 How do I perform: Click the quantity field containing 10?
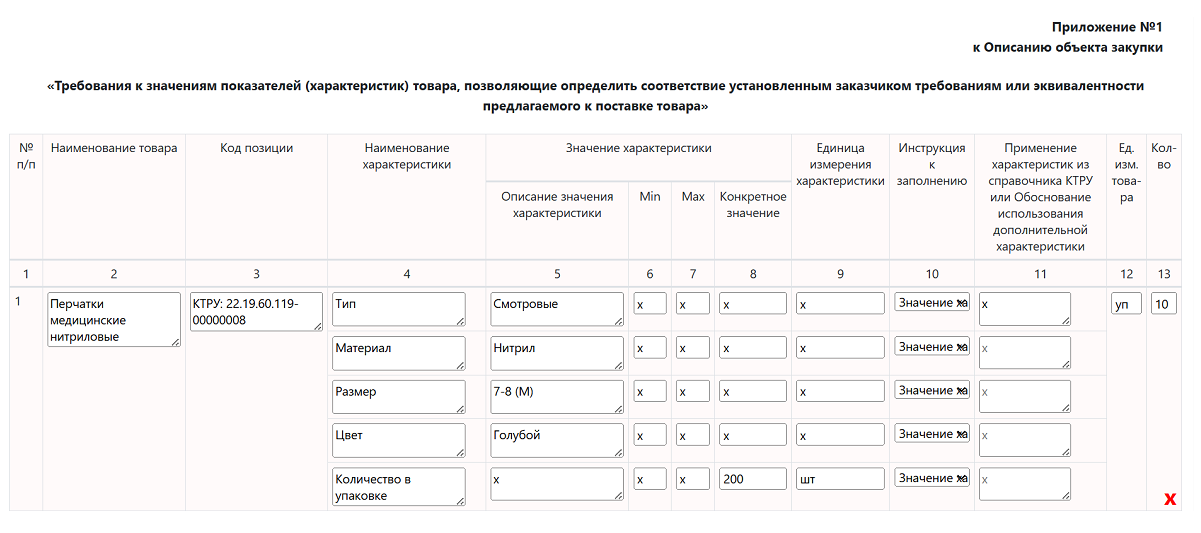(1164, 303)
